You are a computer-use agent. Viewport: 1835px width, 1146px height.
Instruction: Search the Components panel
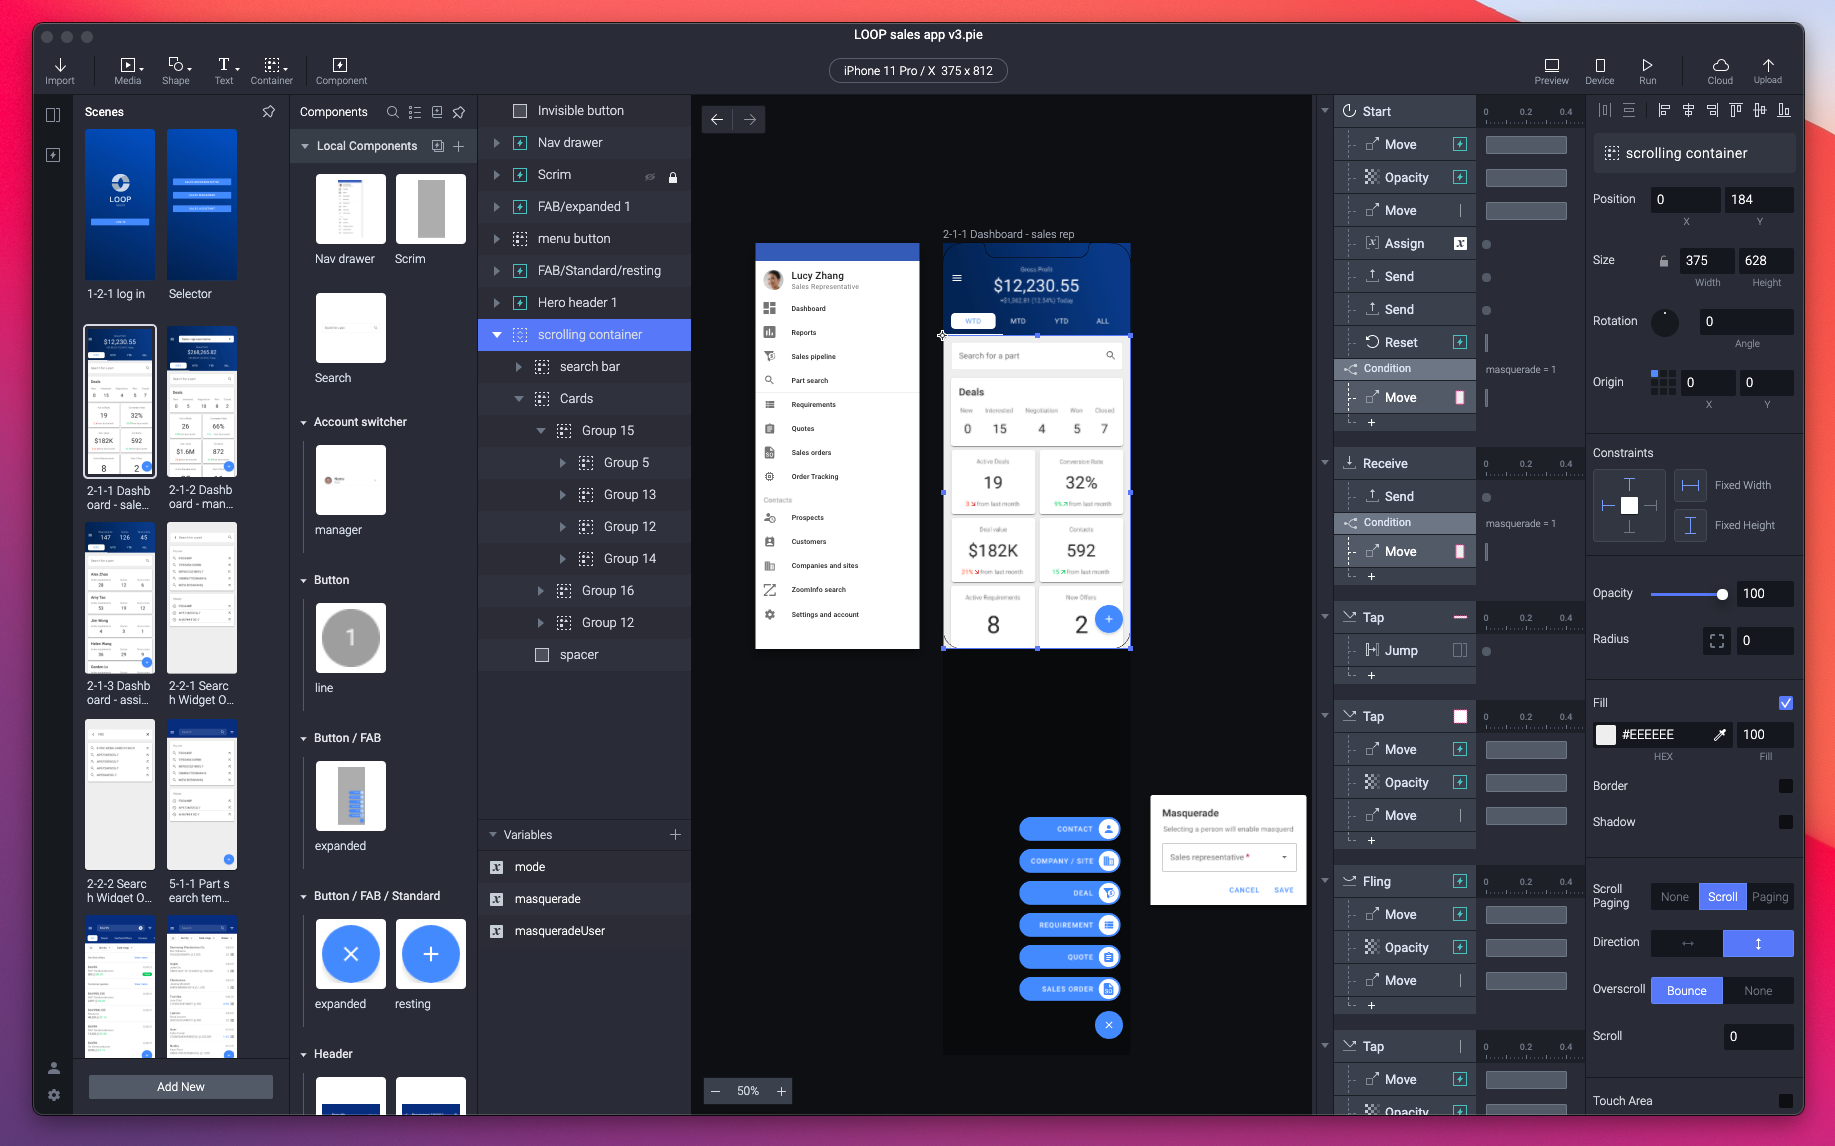click(x=393, y=112)
